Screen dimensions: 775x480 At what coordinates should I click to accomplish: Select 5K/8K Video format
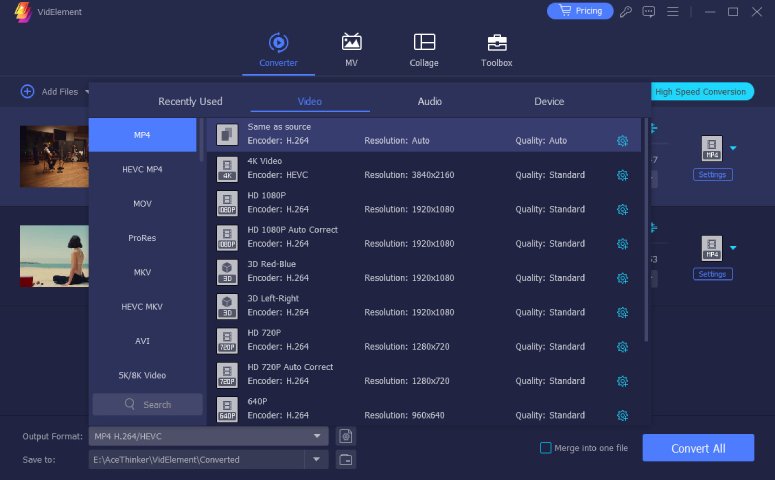pyautogui.click(x=142, y=375)
